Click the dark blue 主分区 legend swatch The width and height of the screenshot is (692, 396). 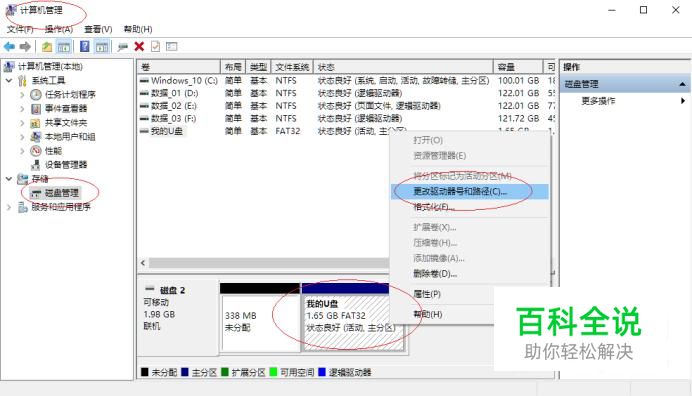(x=185, y=372)
